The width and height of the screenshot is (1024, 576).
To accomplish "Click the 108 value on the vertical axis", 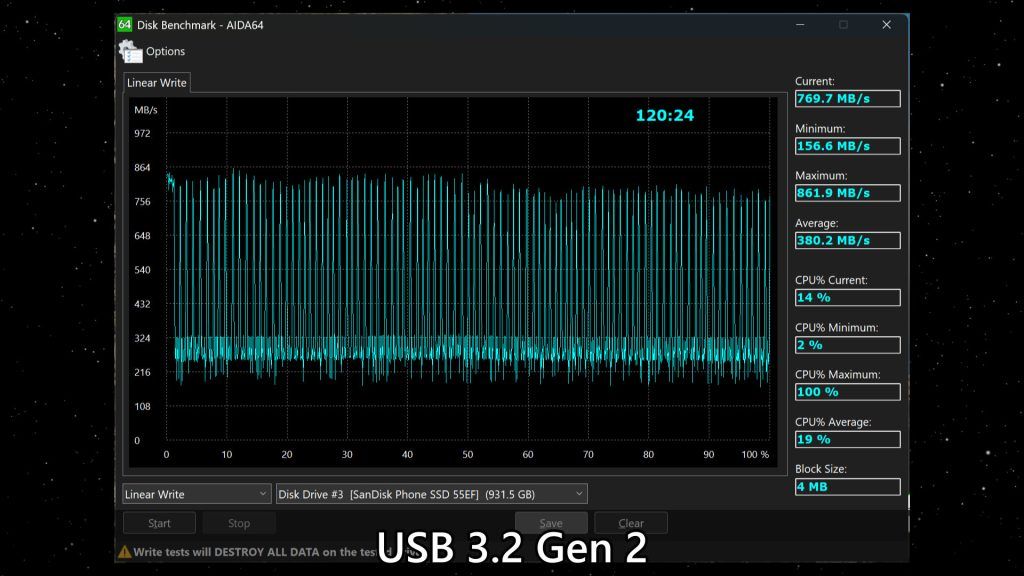I will coord(142,406).
